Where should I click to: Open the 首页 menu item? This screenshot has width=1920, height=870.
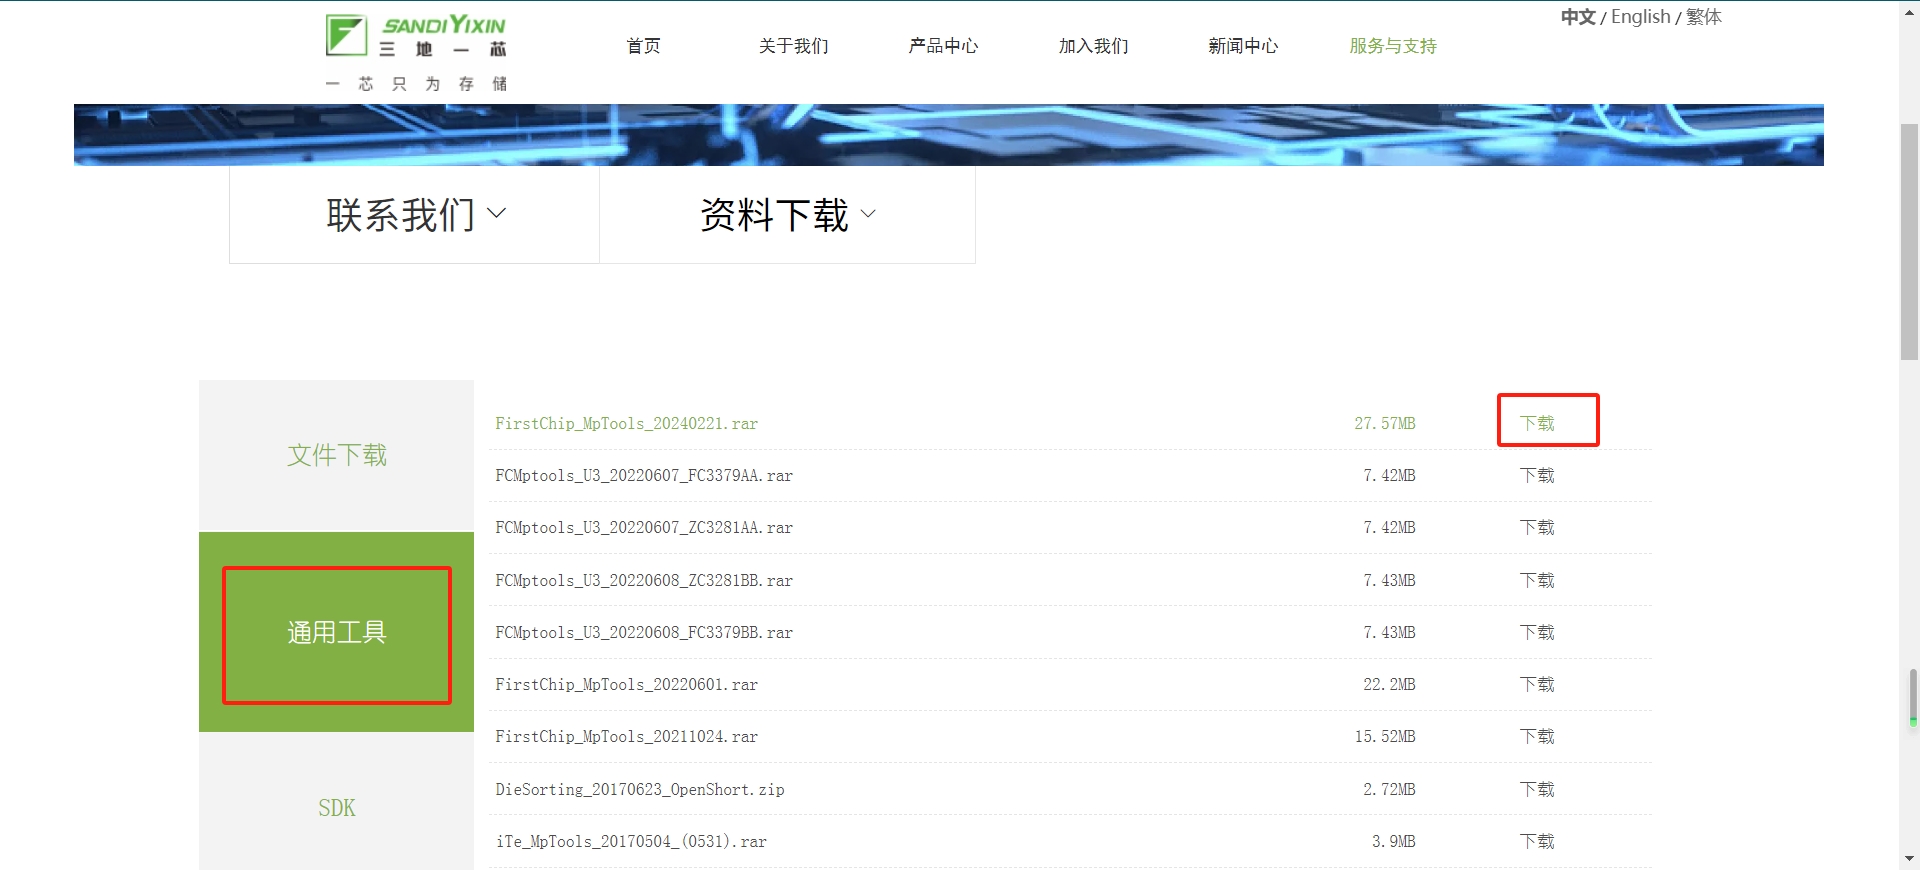coord(643,46)
